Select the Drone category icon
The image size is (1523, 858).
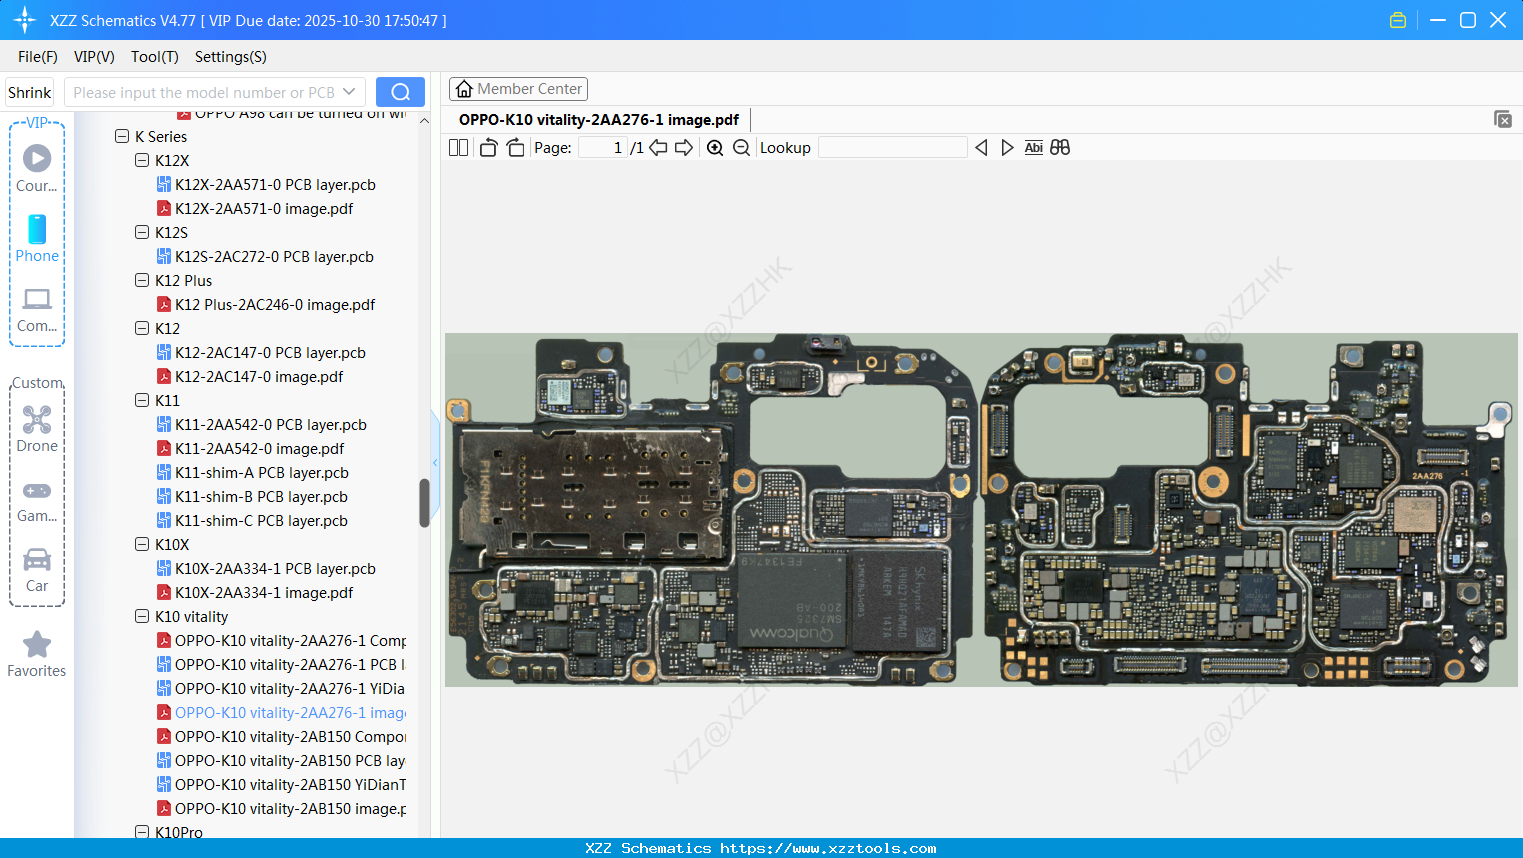(37, 429)
